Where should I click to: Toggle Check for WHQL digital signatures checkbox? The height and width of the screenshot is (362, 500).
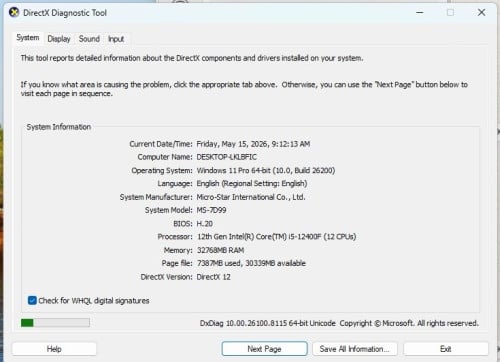coord(32,301)
